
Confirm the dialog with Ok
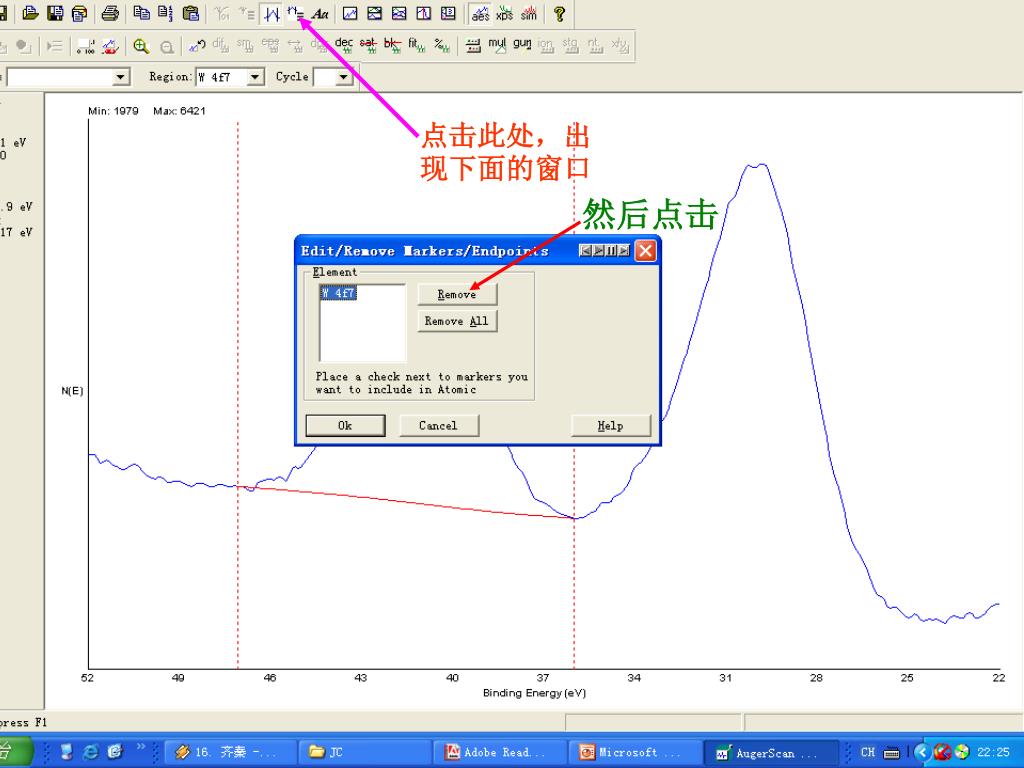(344, 426)
